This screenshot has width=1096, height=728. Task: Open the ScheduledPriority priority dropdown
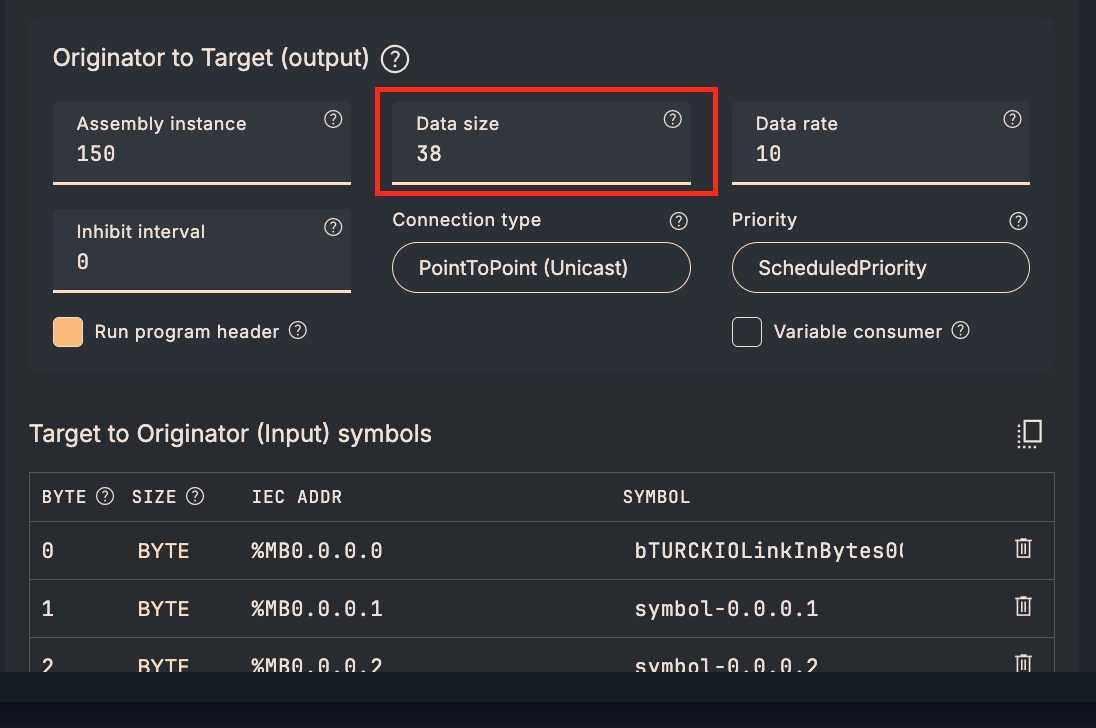[880, 268]
